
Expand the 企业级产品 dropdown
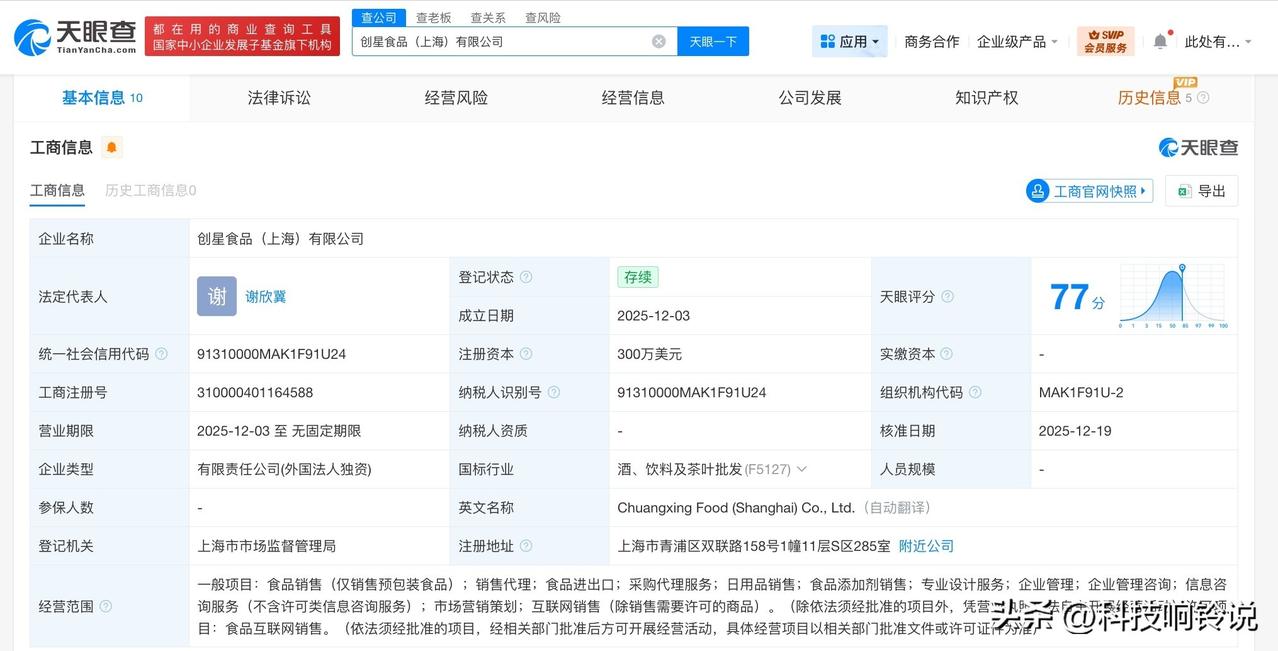1015,40
